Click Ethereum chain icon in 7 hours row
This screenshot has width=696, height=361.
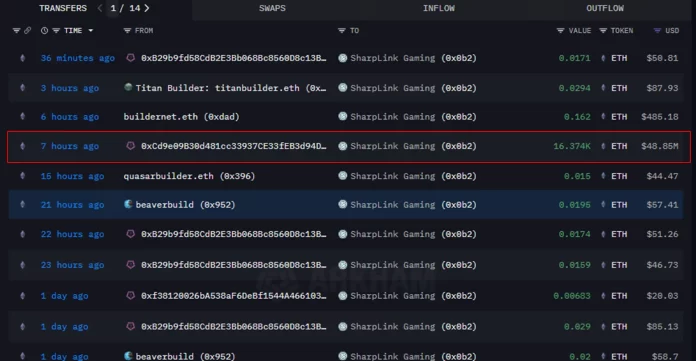coord(23,146)
